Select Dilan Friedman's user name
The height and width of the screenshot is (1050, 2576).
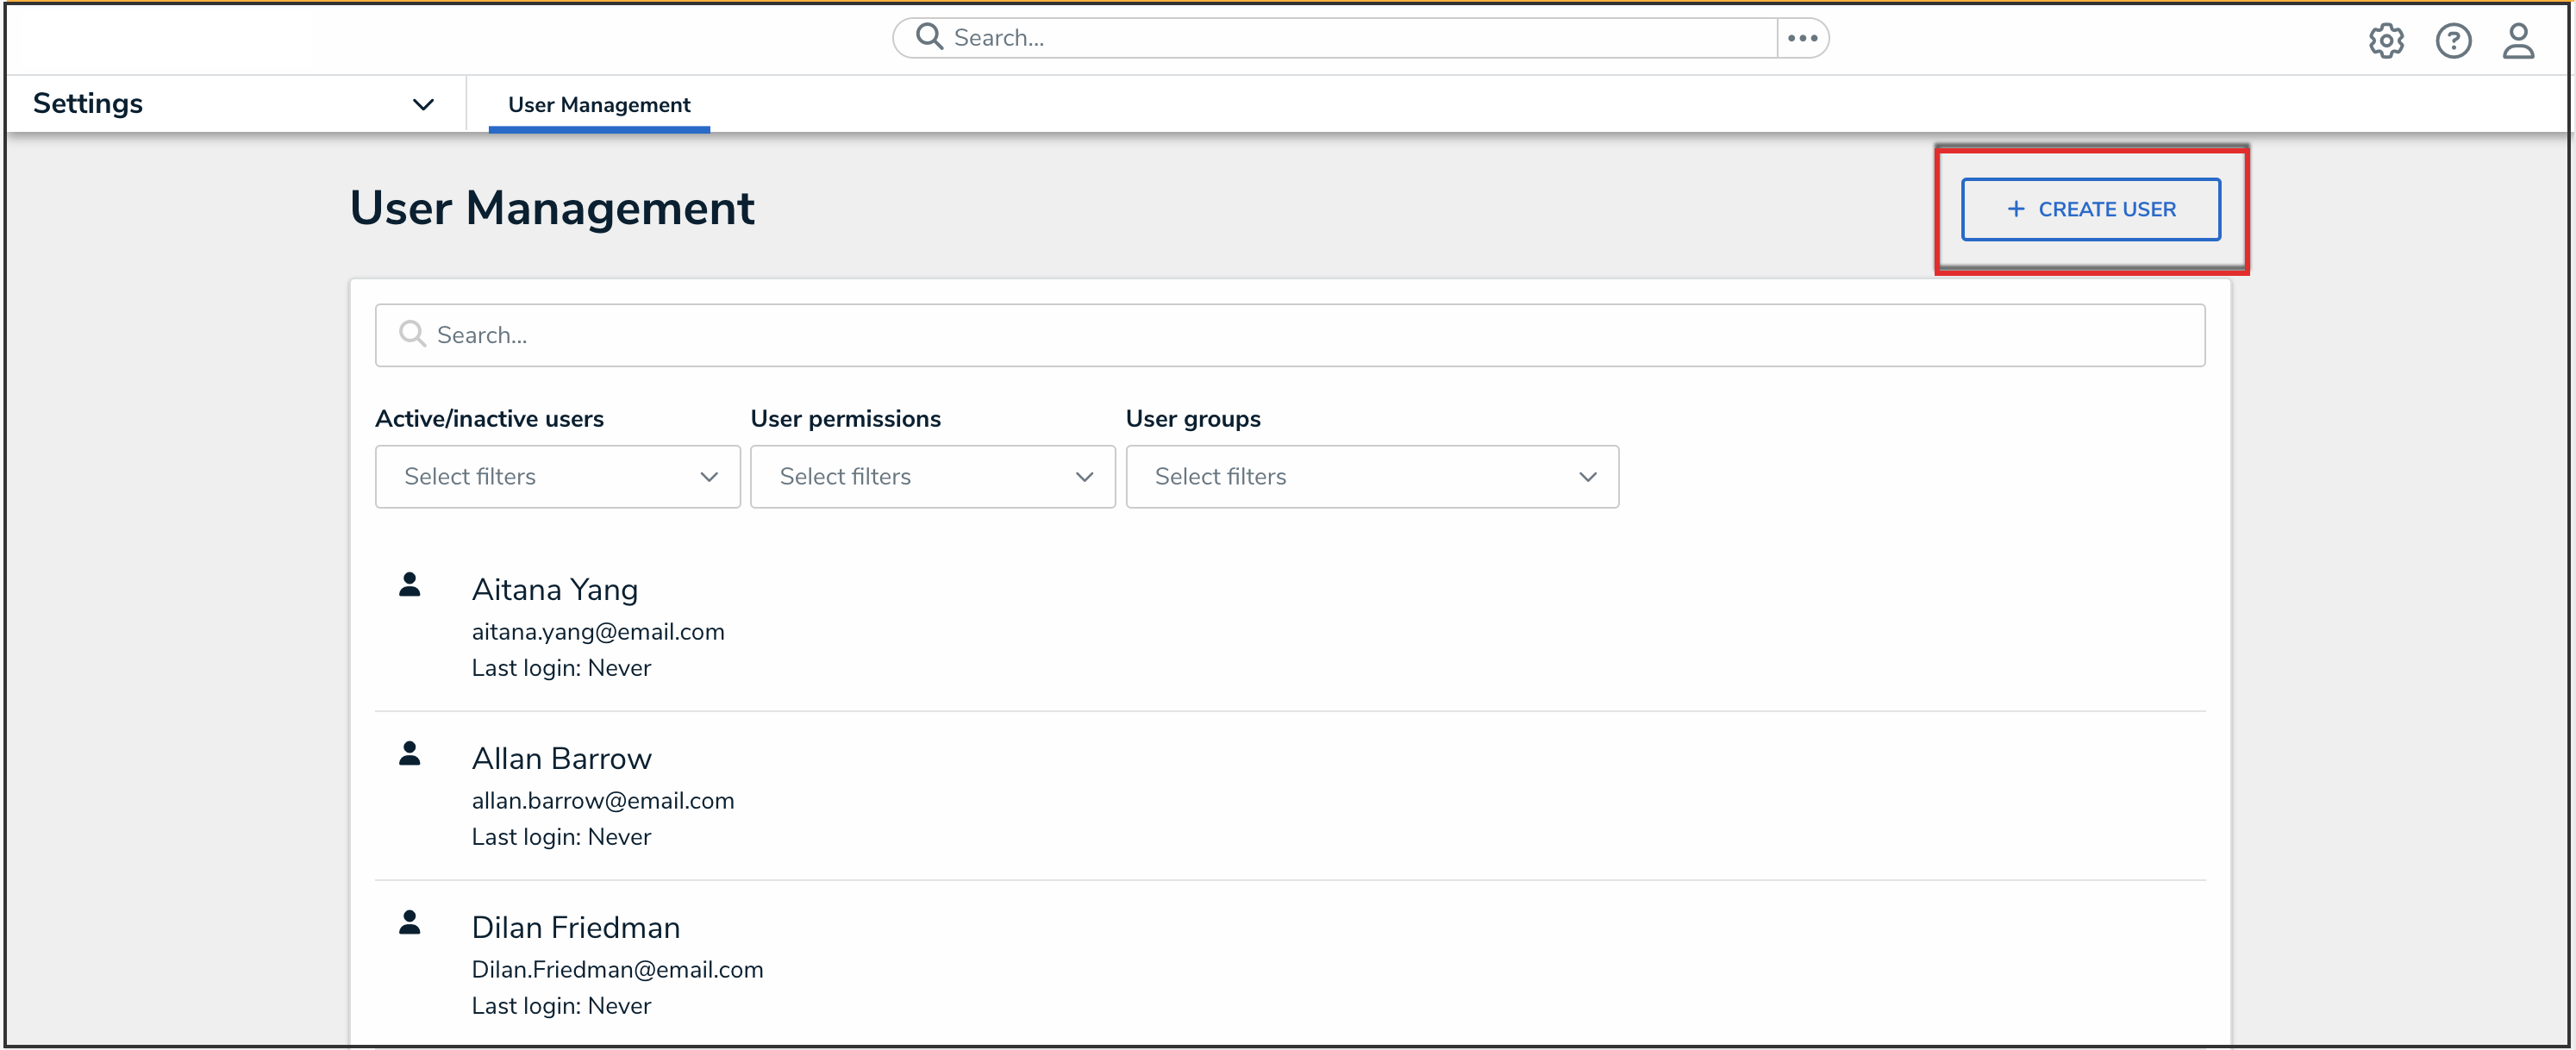(x=575, y=928)
